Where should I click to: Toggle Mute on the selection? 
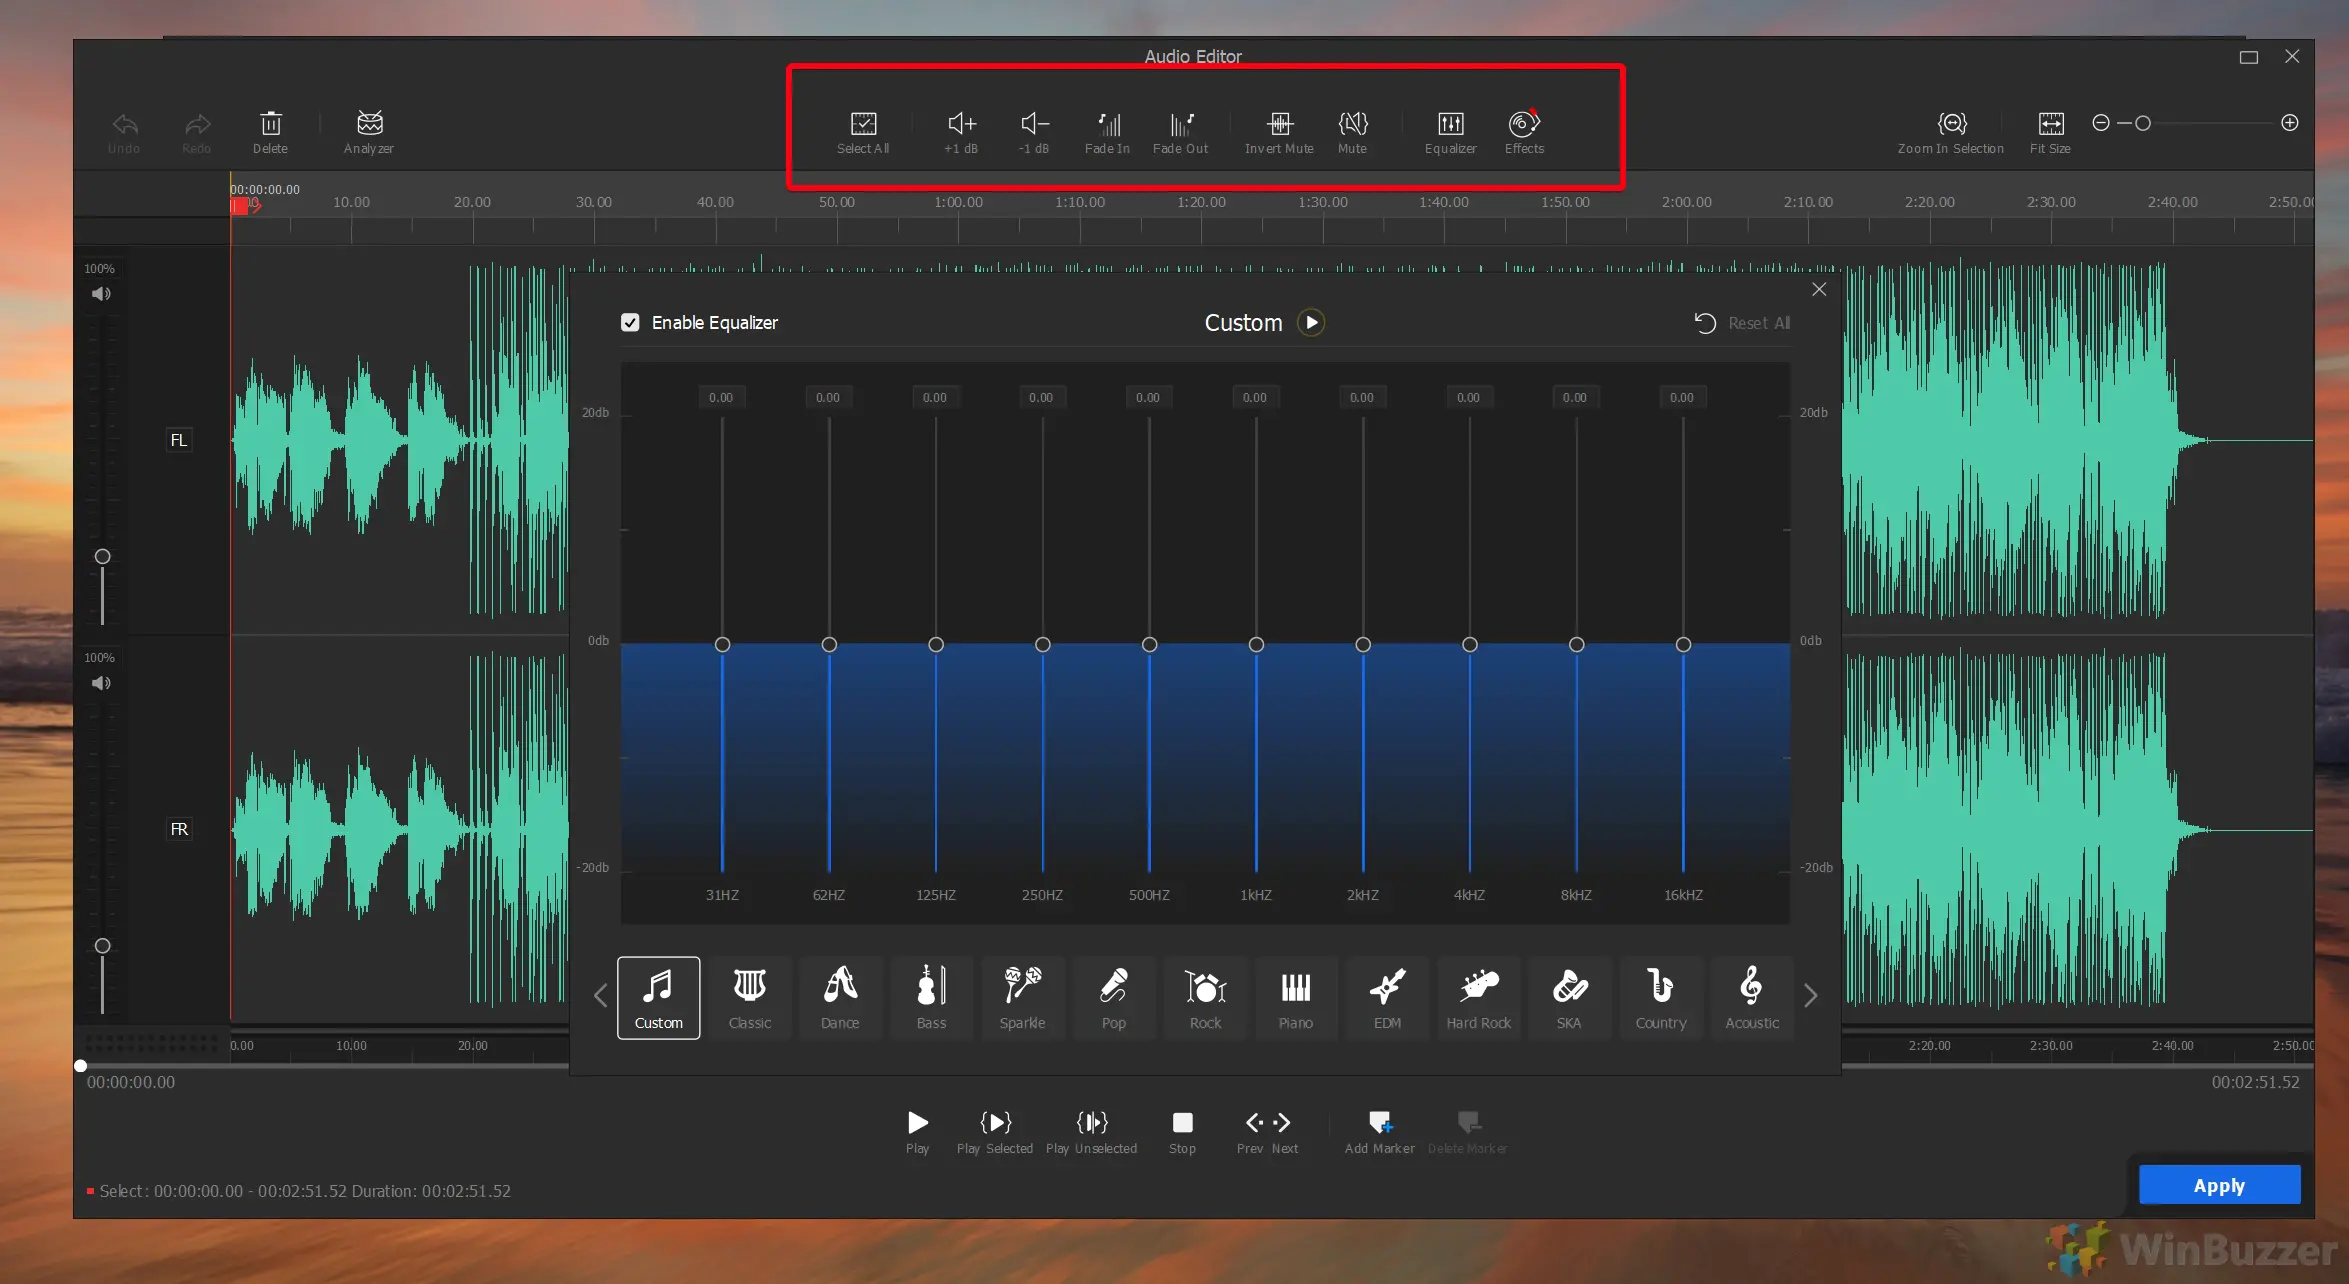click(1352, 131)
